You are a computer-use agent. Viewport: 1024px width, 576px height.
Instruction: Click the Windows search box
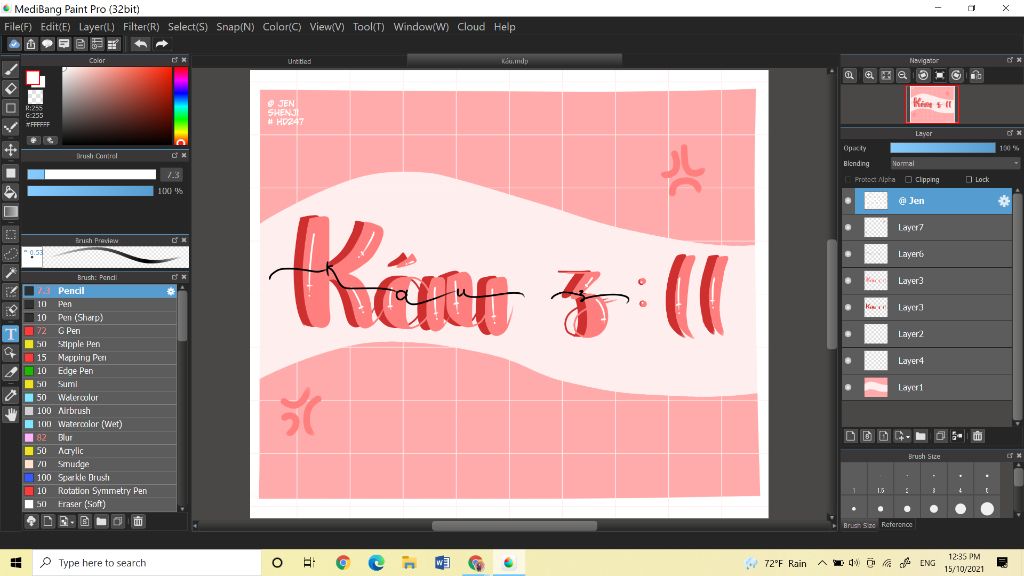tap(147, 563)
